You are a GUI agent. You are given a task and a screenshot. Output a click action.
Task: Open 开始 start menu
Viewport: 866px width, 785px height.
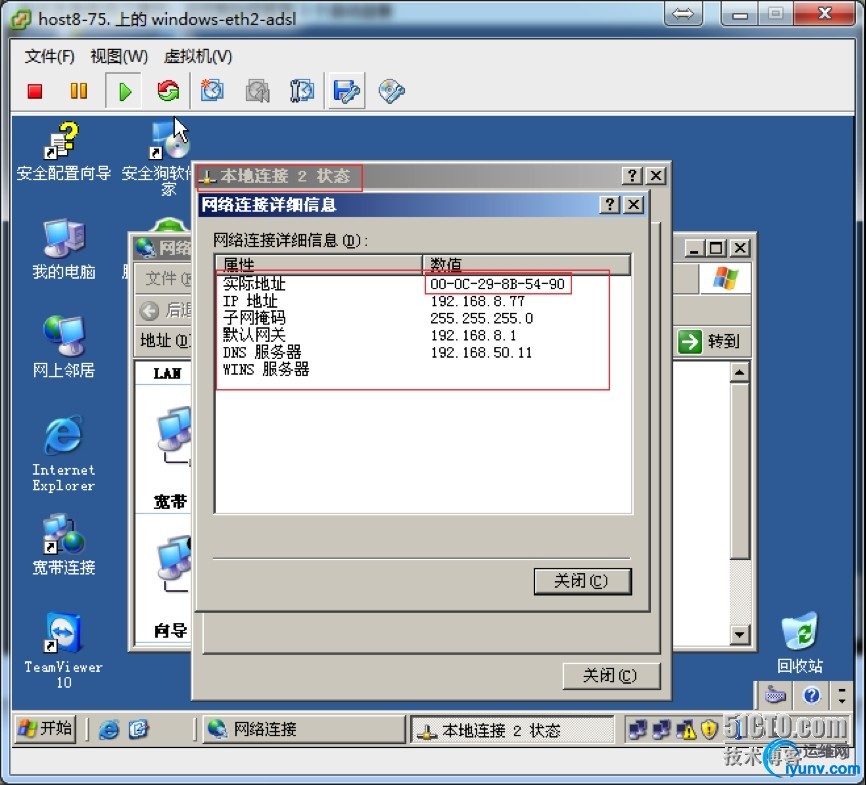coord(45,729)
